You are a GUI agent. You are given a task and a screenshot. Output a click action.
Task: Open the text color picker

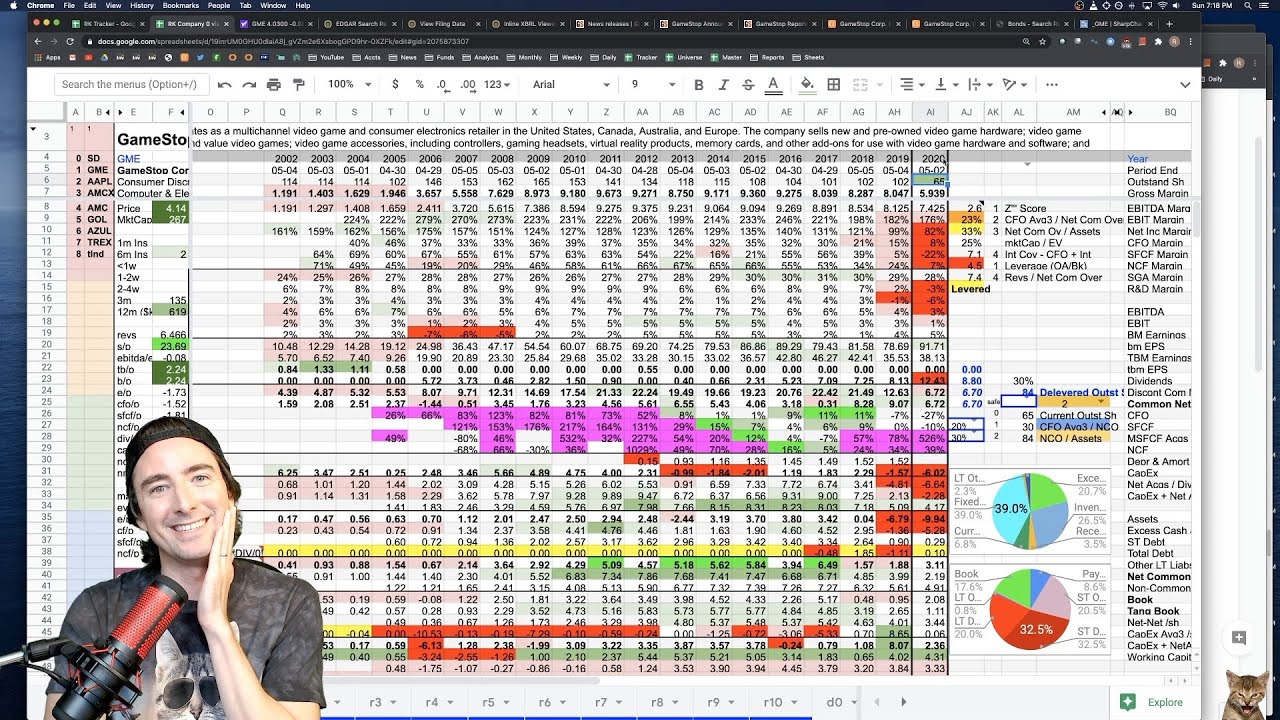coord(772,85)
